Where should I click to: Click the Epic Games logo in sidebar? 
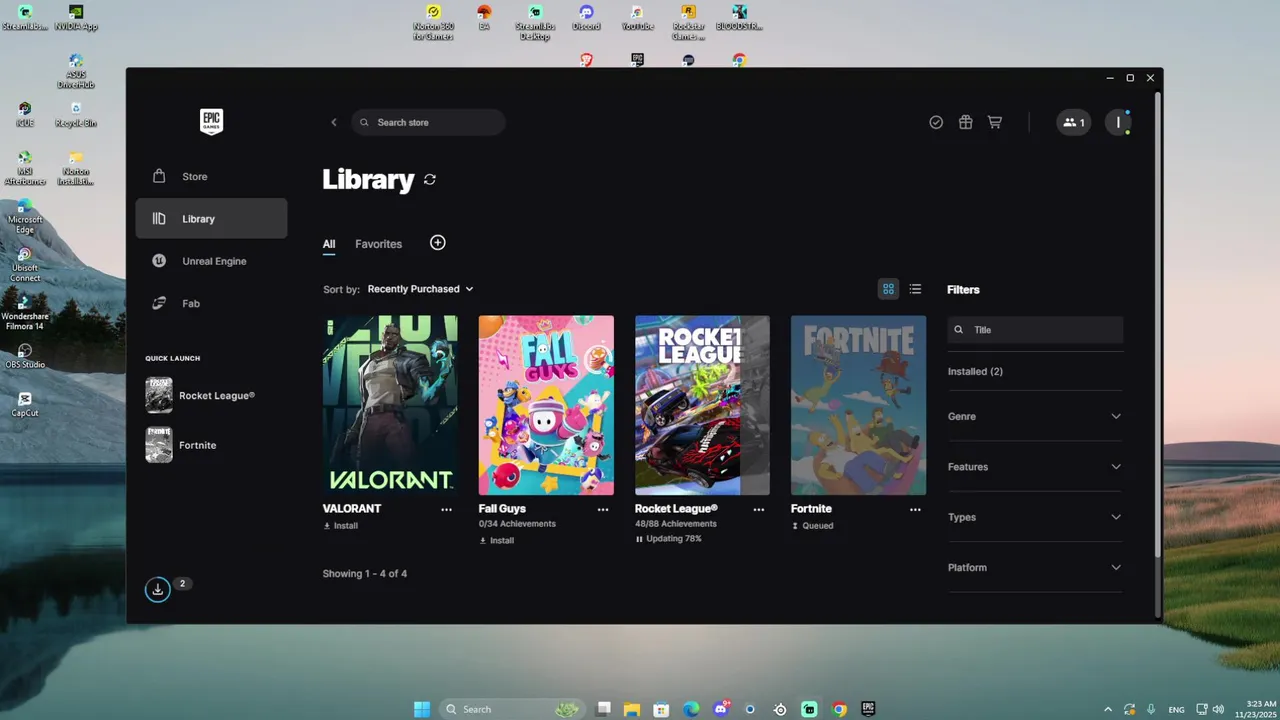tap(211, 122)
